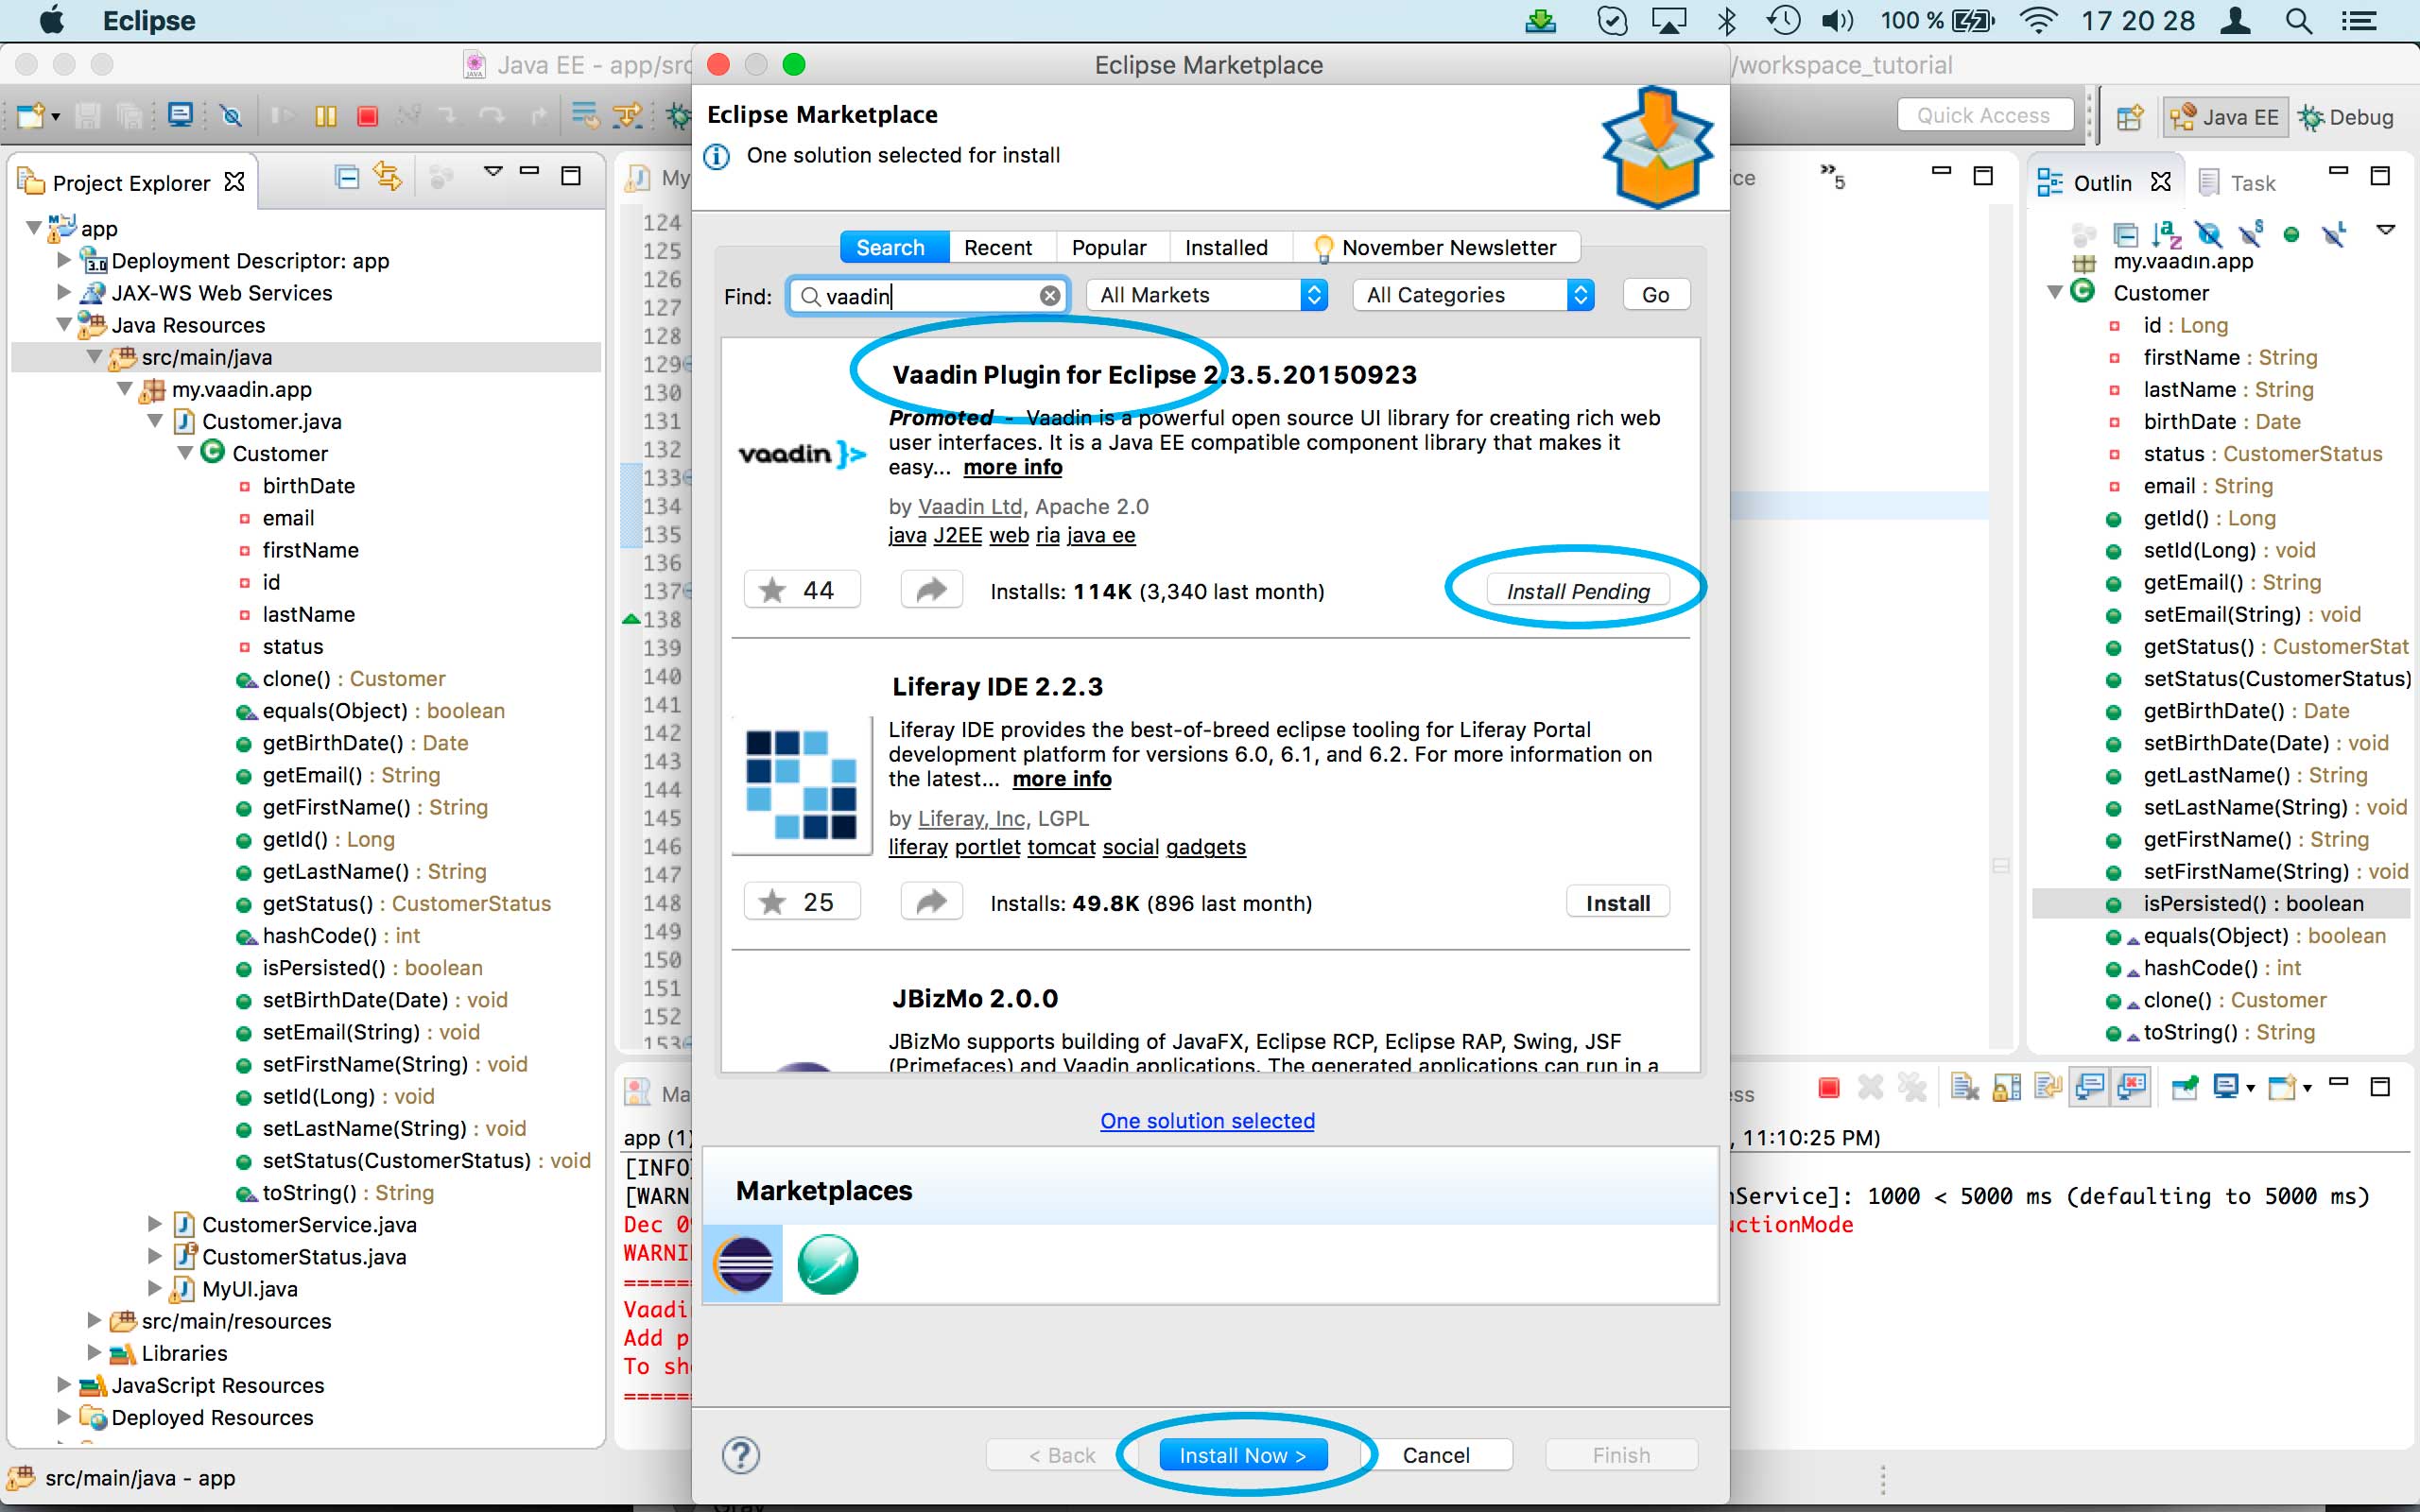Open the Outline view menu triangle
2420x1512 pixels.
coord(2385,230)
